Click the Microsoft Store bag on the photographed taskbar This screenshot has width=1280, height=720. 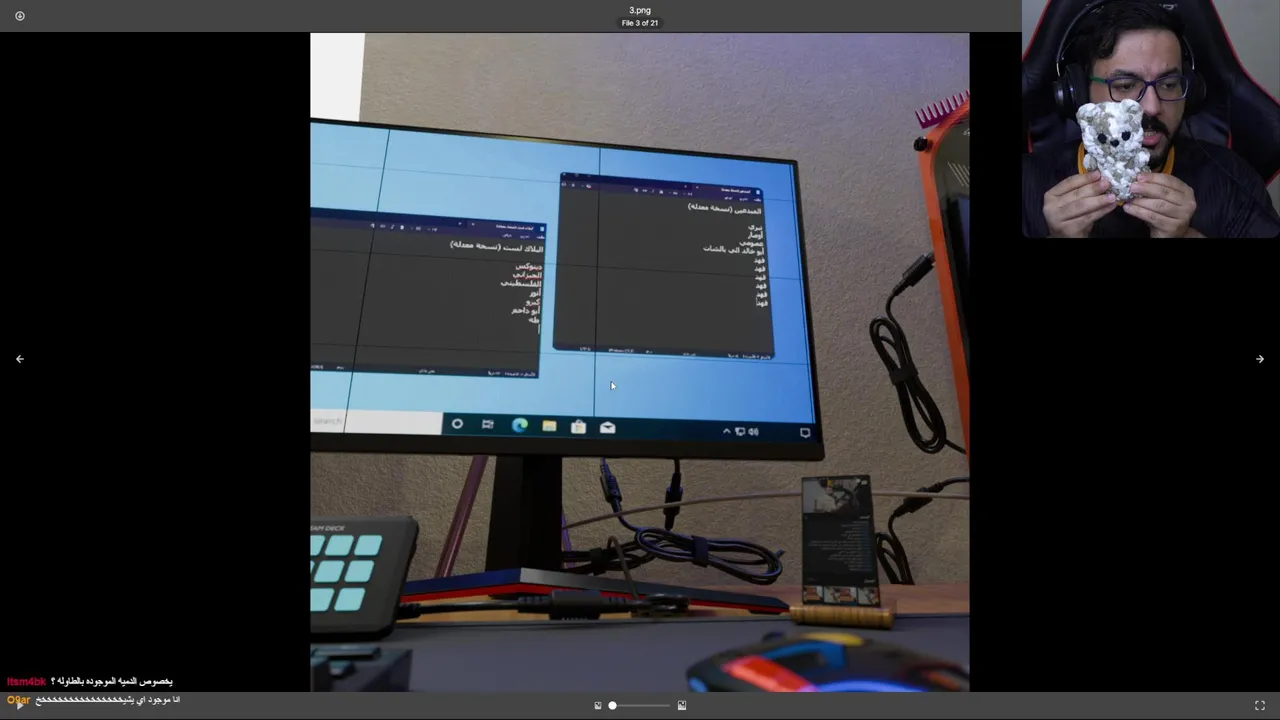click(578, 427)
